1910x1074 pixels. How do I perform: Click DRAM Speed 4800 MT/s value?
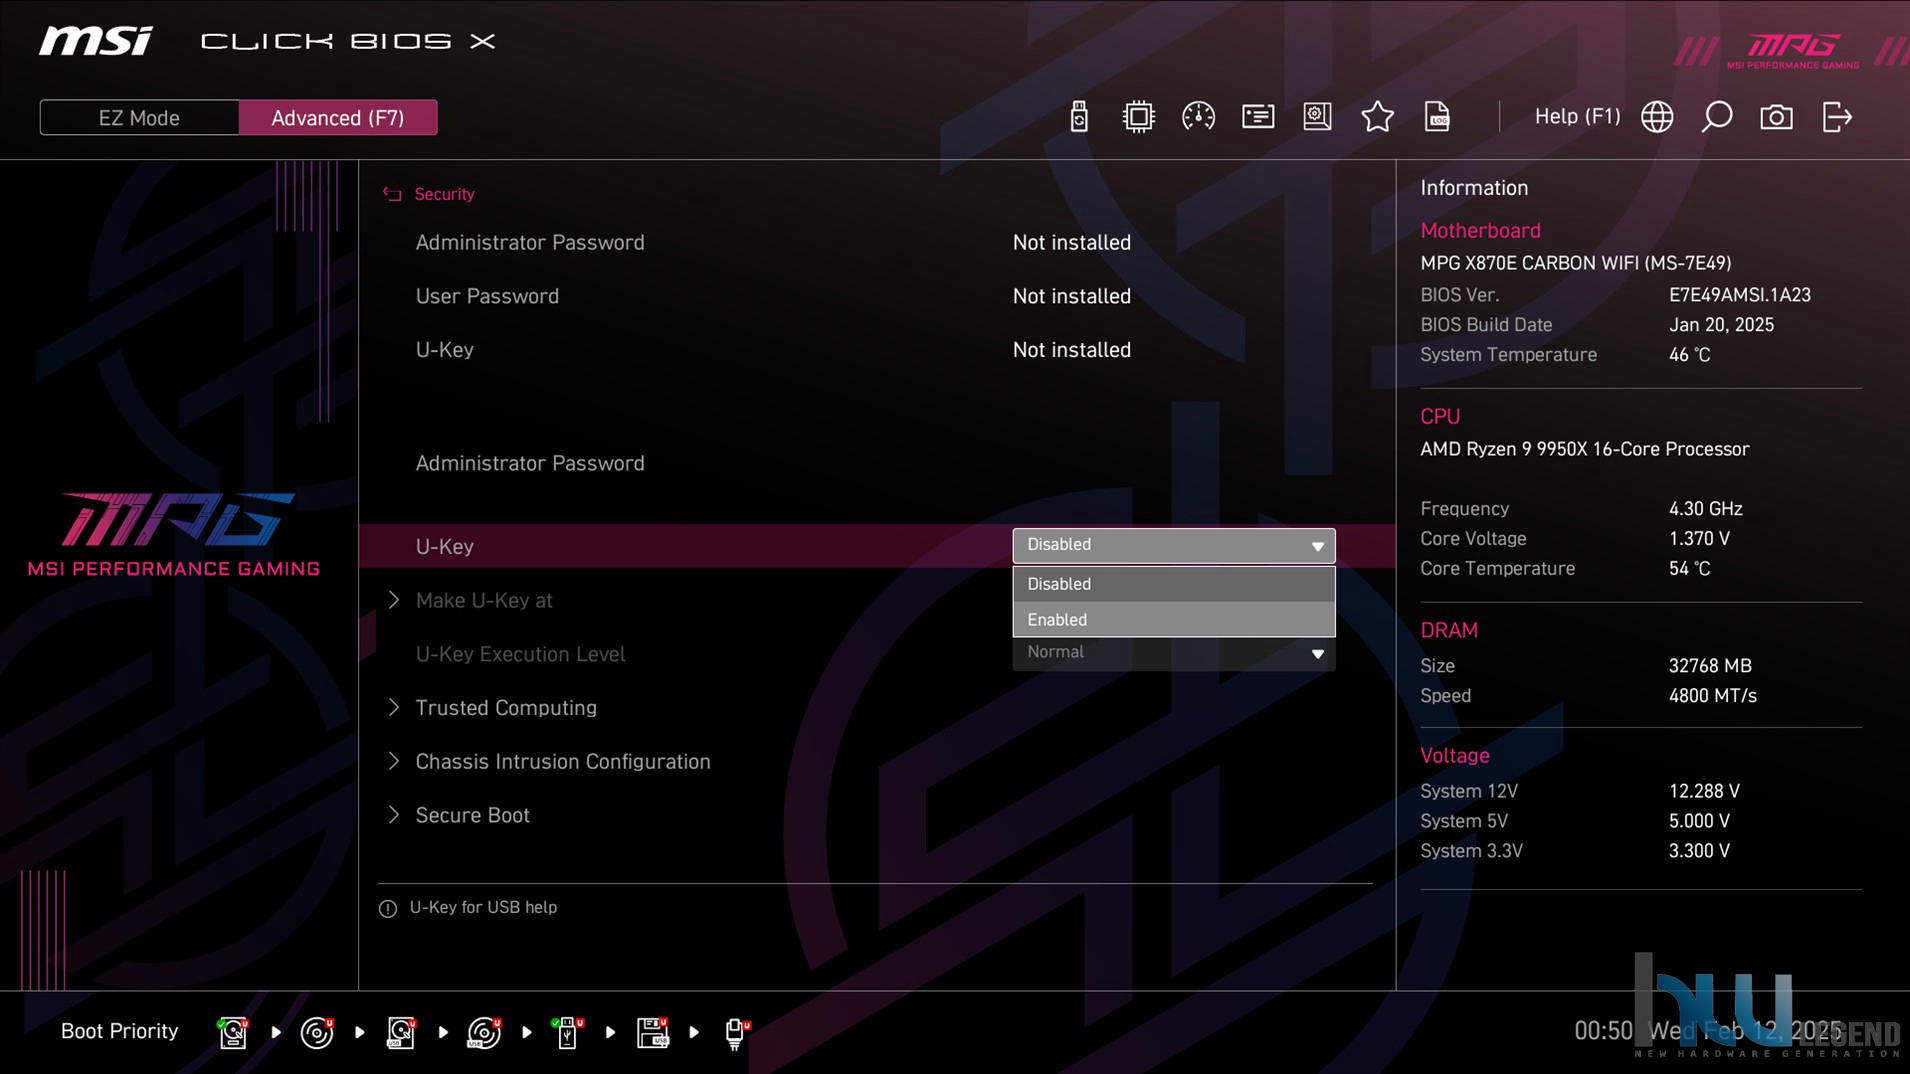1712,696
